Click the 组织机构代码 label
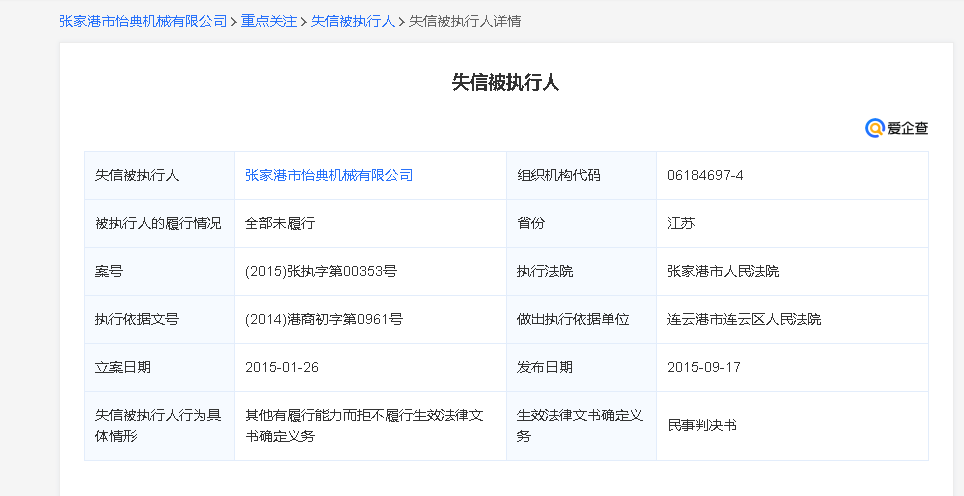 (x=558, y=175)
